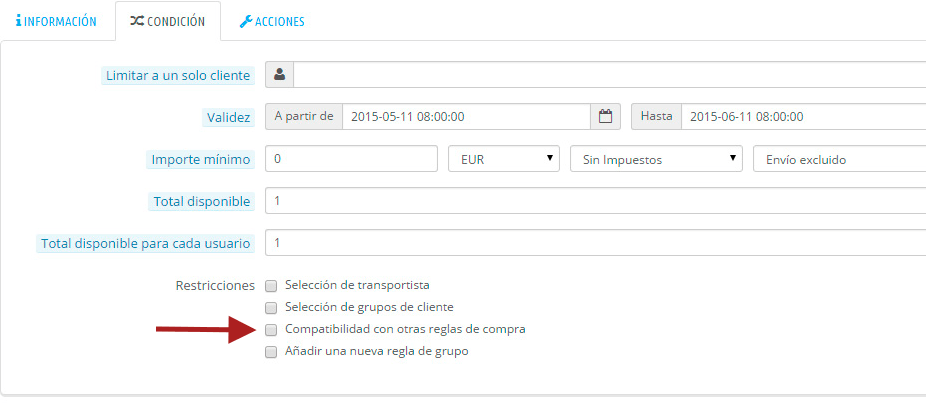Click the Total disponible label
This screenshot has width=926, height=406.
pos(202,202)
